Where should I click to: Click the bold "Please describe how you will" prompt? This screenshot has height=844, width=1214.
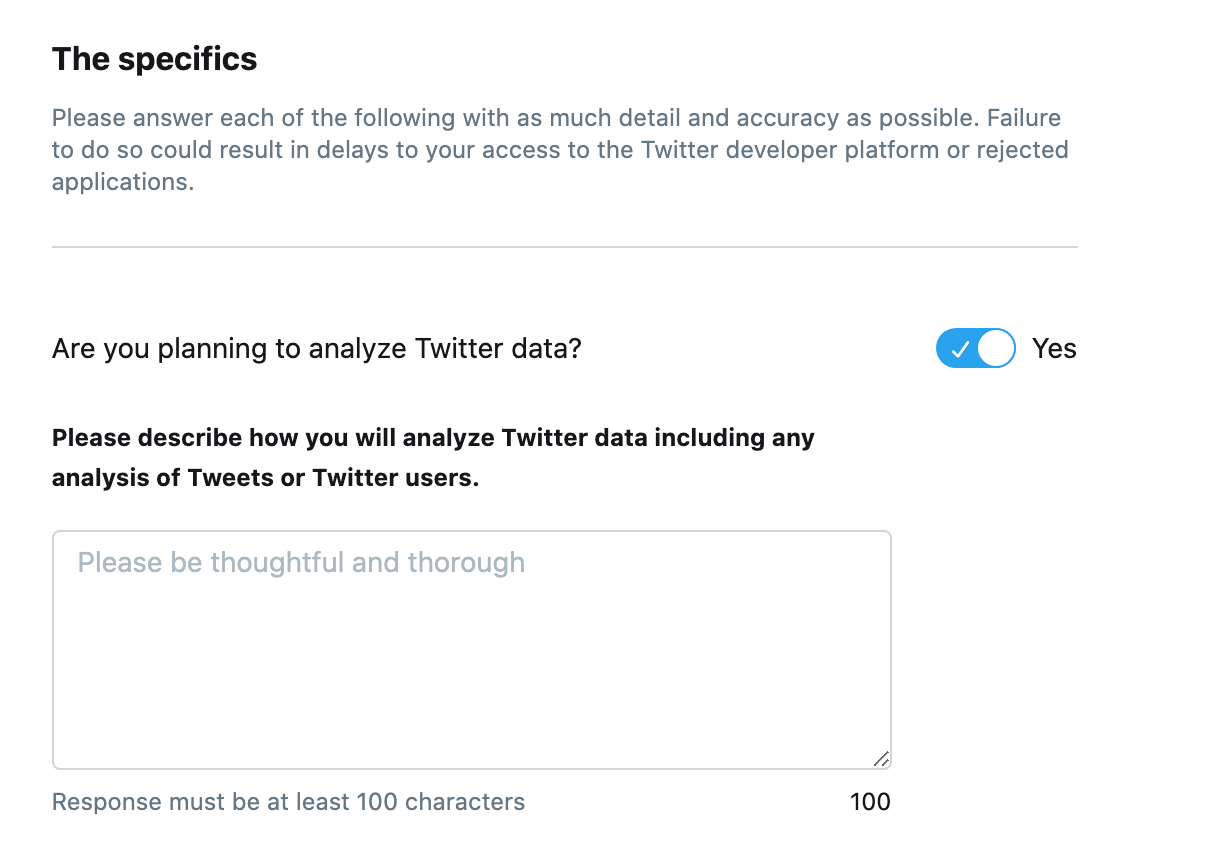433,438
